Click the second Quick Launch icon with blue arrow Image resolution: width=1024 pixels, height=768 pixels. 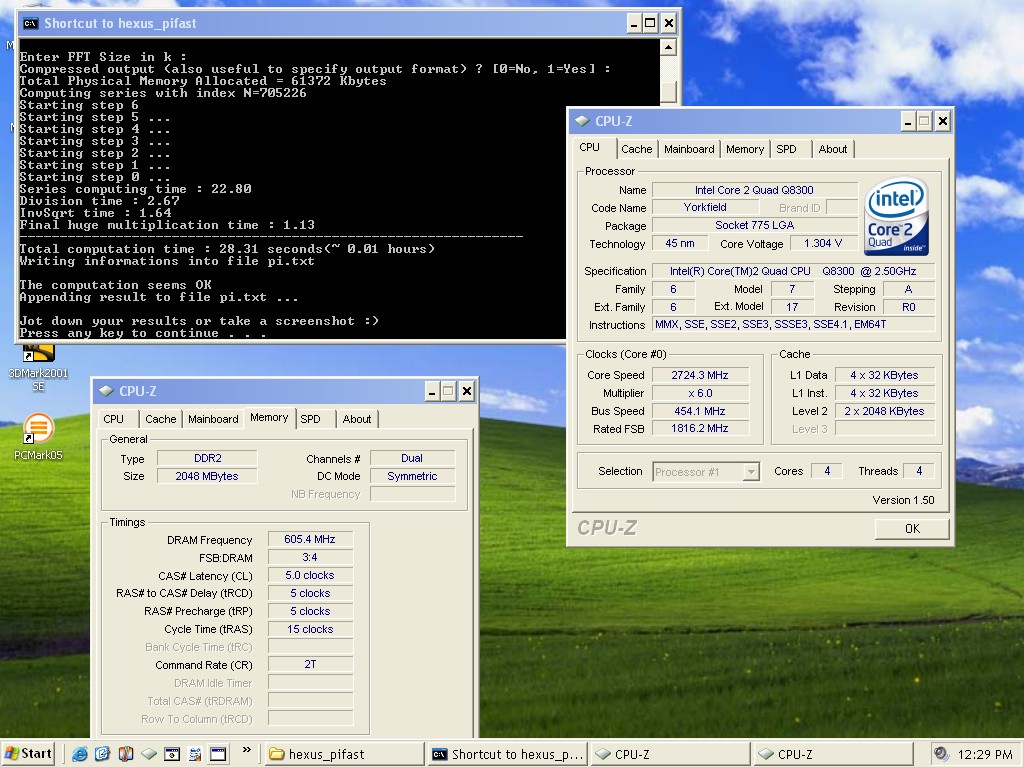click(x=103, y=754)
